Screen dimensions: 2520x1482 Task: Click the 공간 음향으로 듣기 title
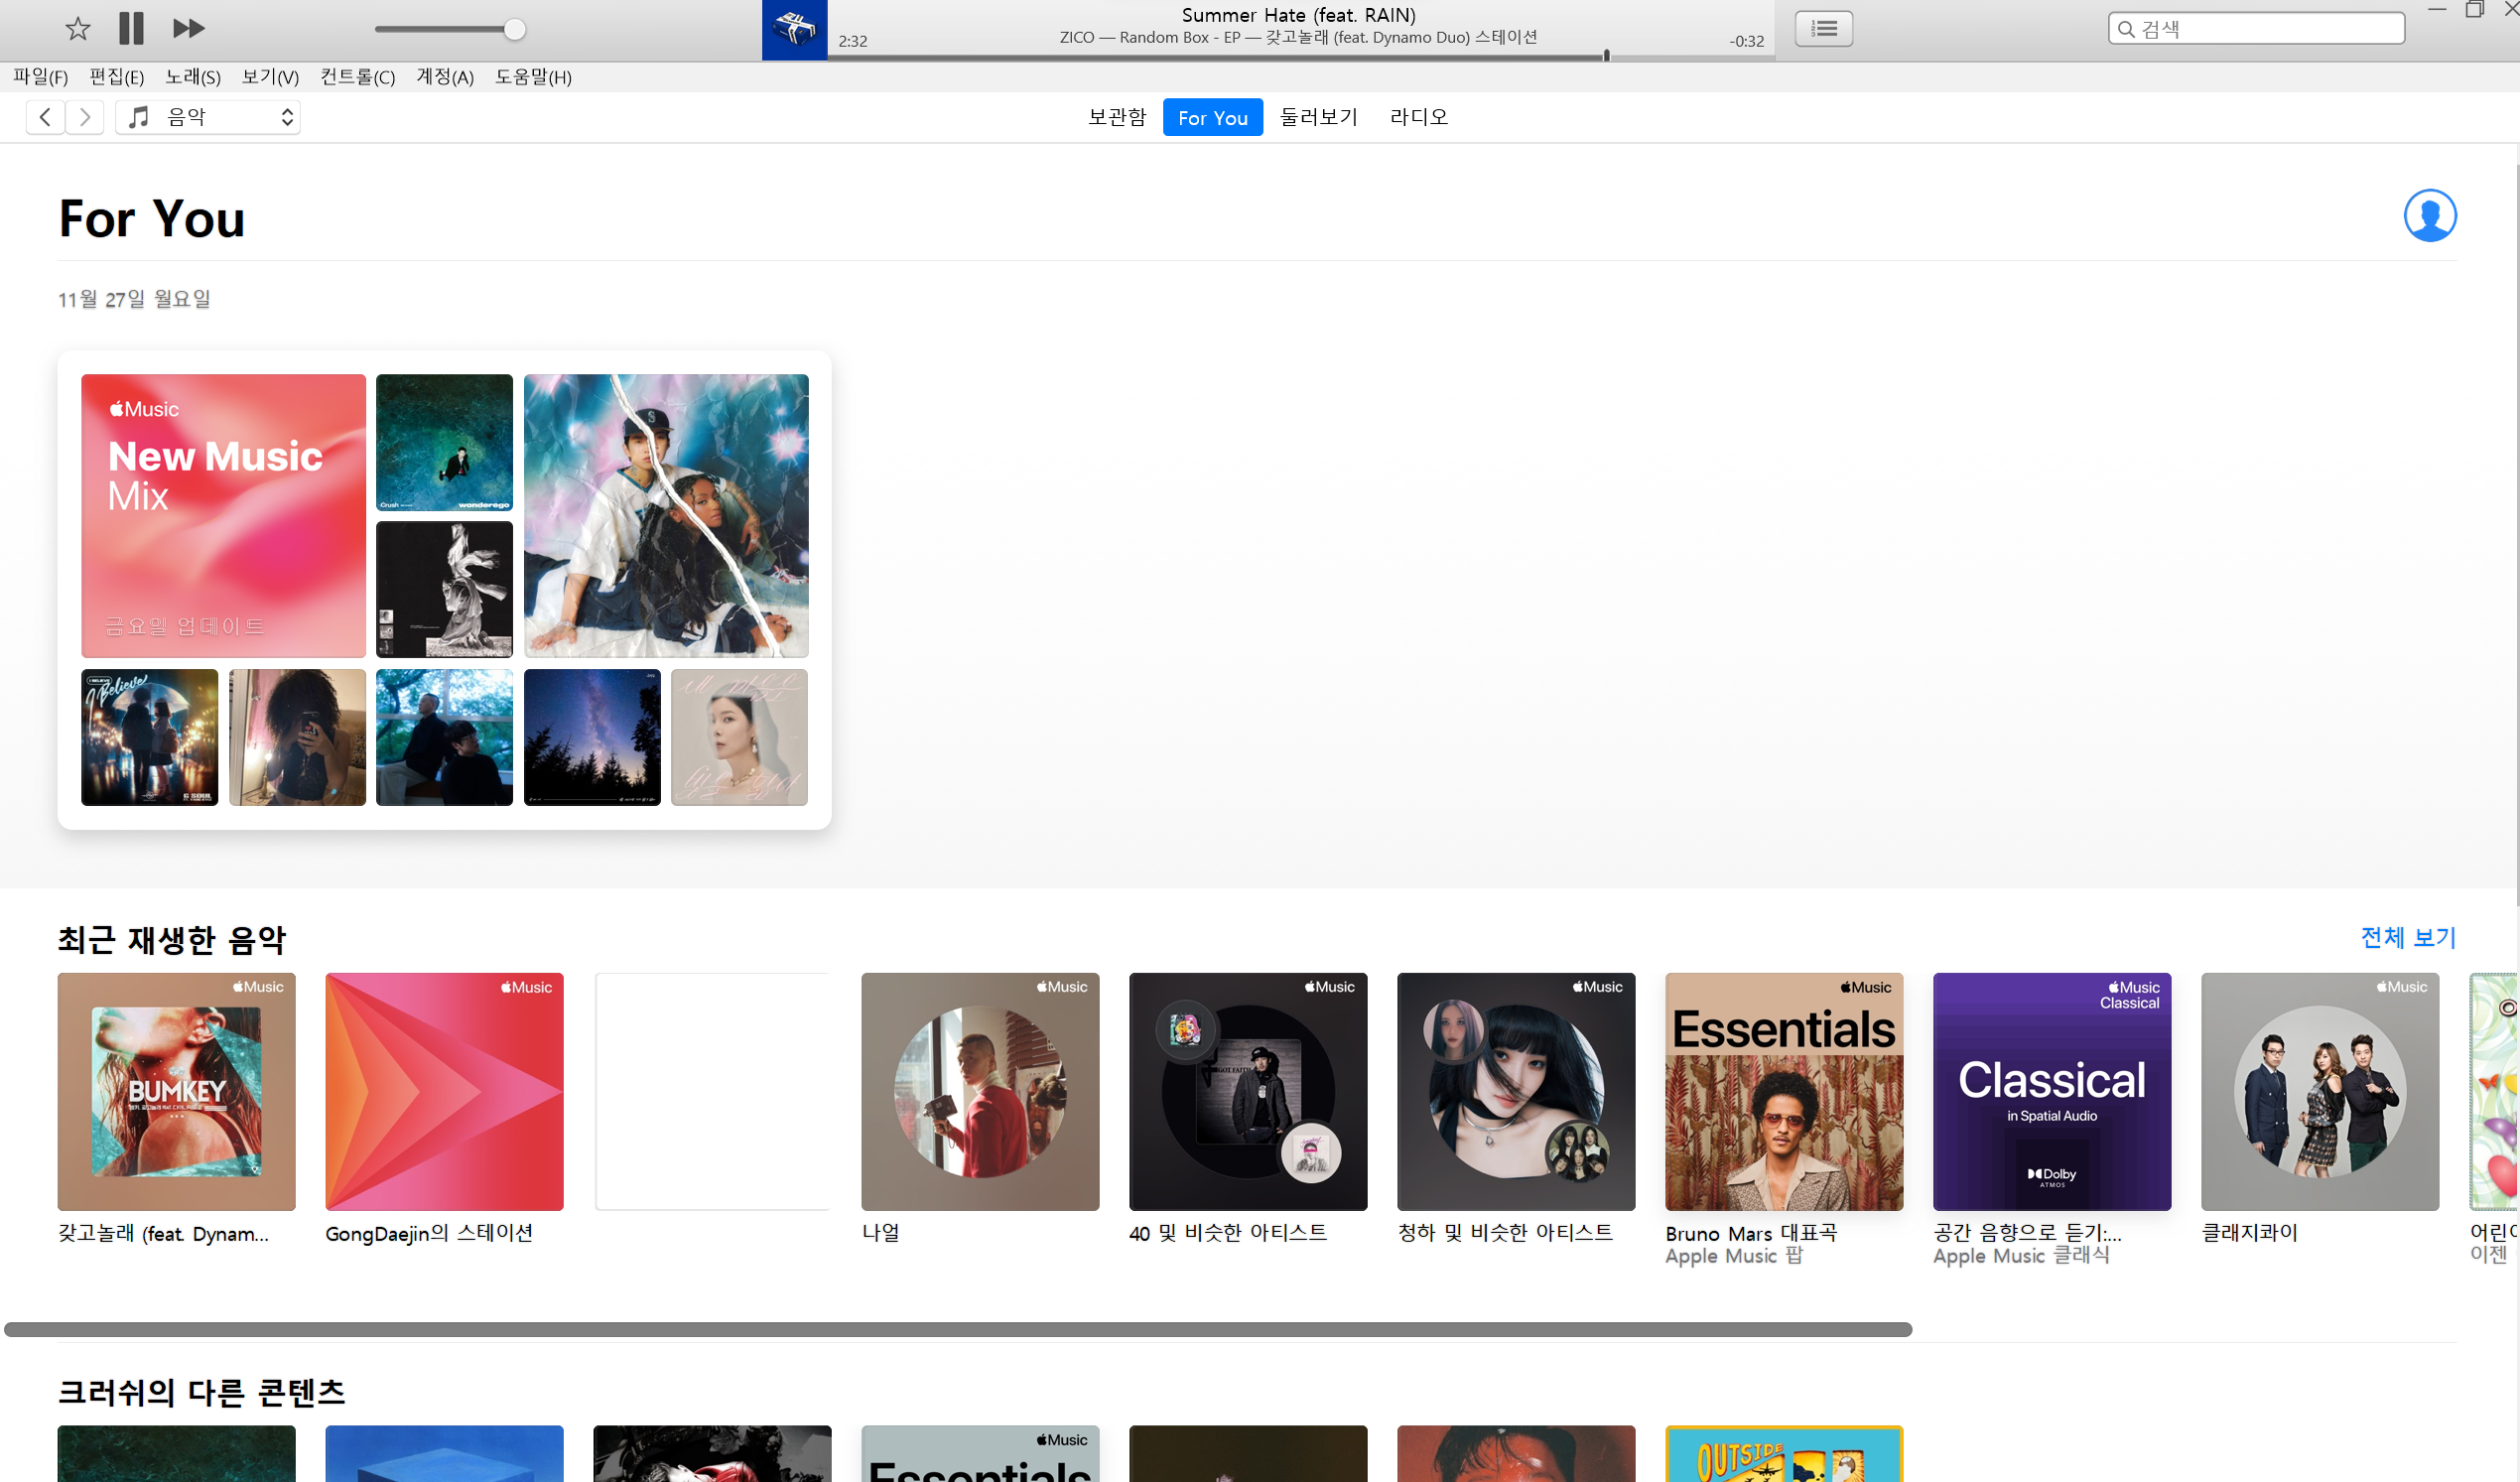pyautogui.click(x=2027, y=1233)
